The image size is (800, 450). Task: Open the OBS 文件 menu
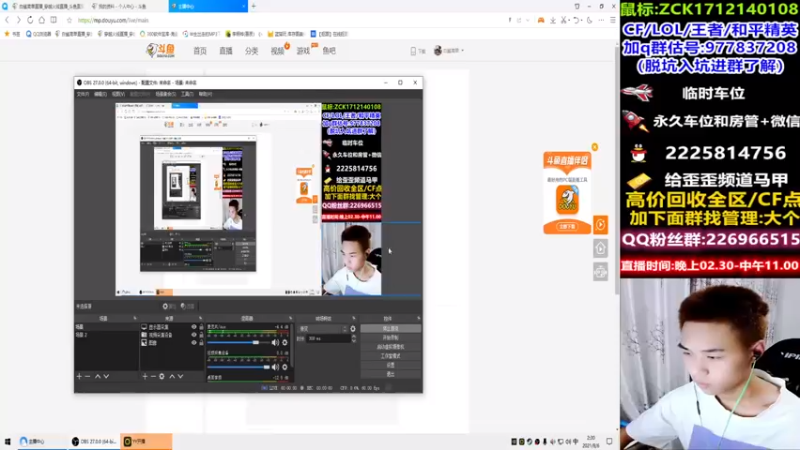[x=83, y=94]
